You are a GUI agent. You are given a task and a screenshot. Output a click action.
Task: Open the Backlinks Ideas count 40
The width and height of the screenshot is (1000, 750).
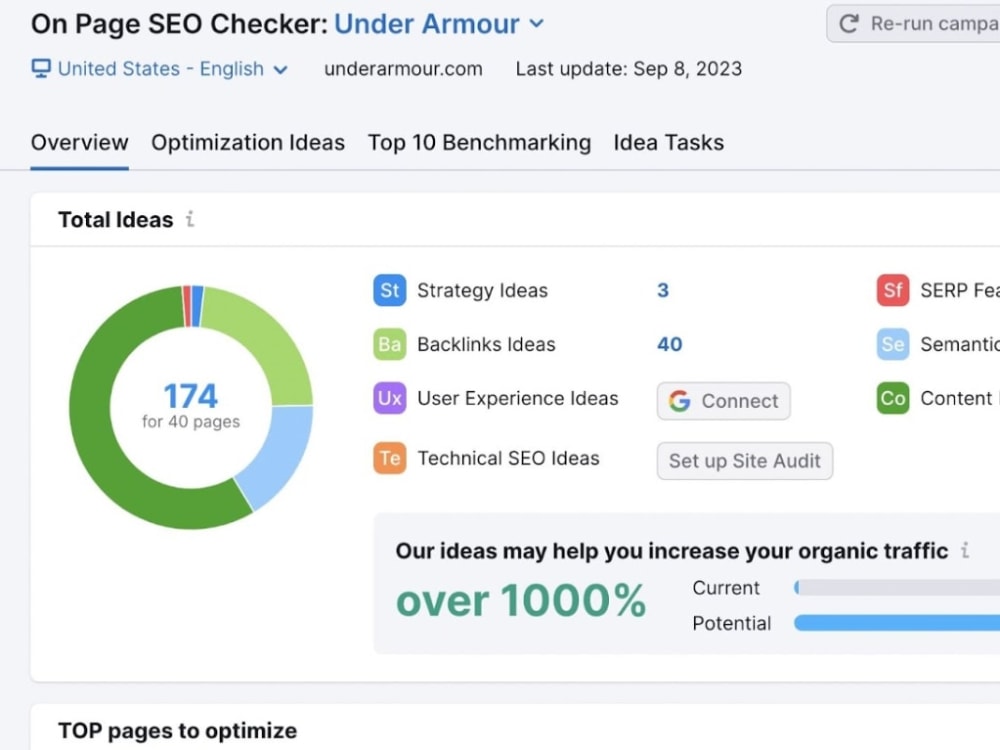pyautogui.click(x=670, y=344)
